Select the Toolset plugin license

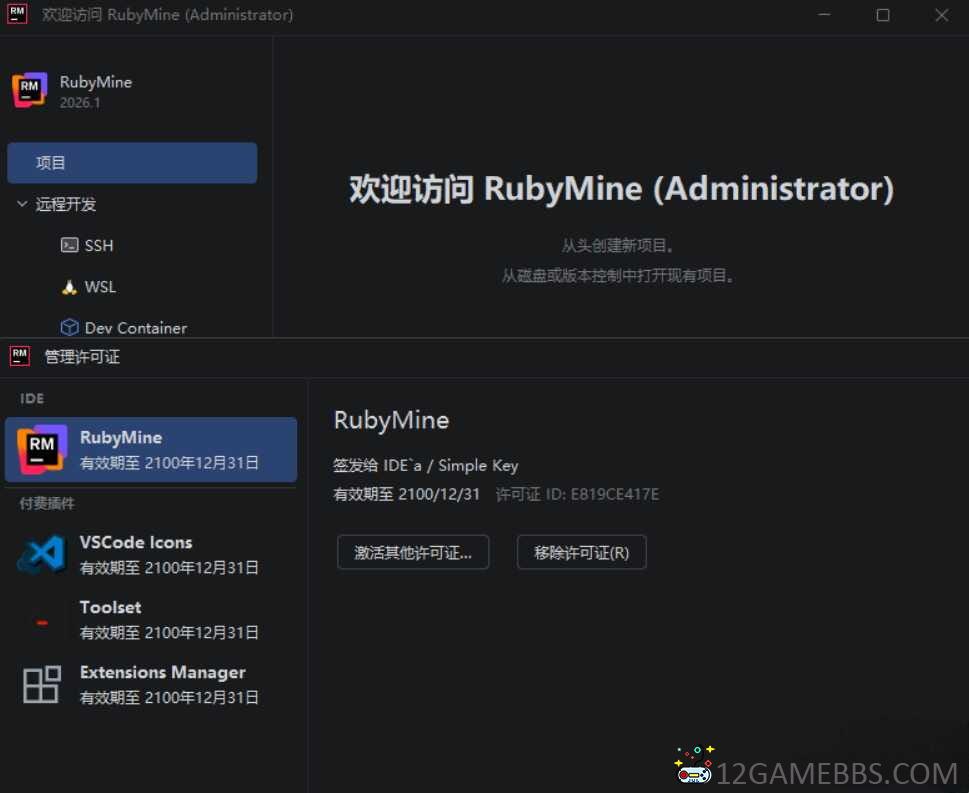click(x=151, y=619)
